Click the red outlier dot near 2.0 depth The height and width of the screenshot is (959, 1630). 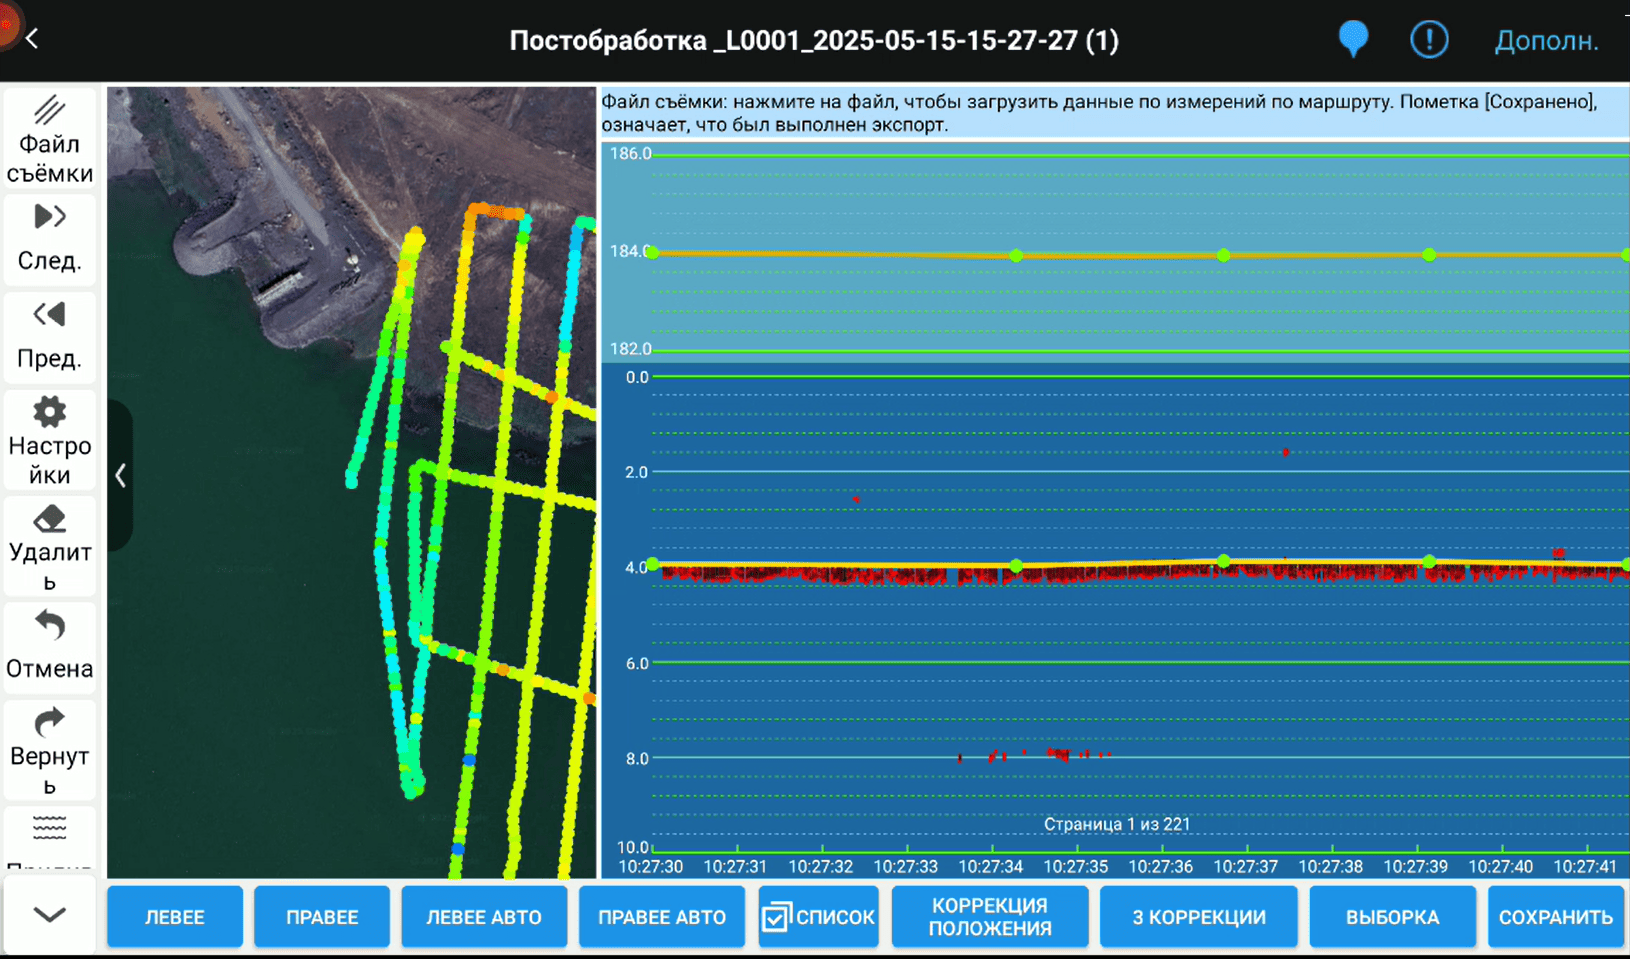click(1285, 452)
